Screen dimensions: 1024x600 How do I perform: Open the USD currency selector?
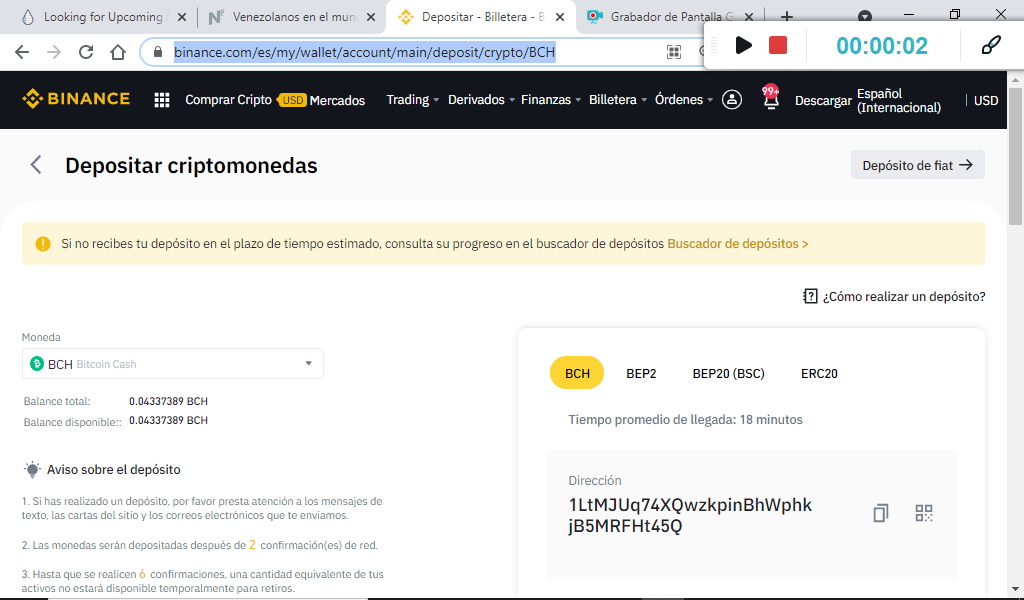tap(985, 101)
